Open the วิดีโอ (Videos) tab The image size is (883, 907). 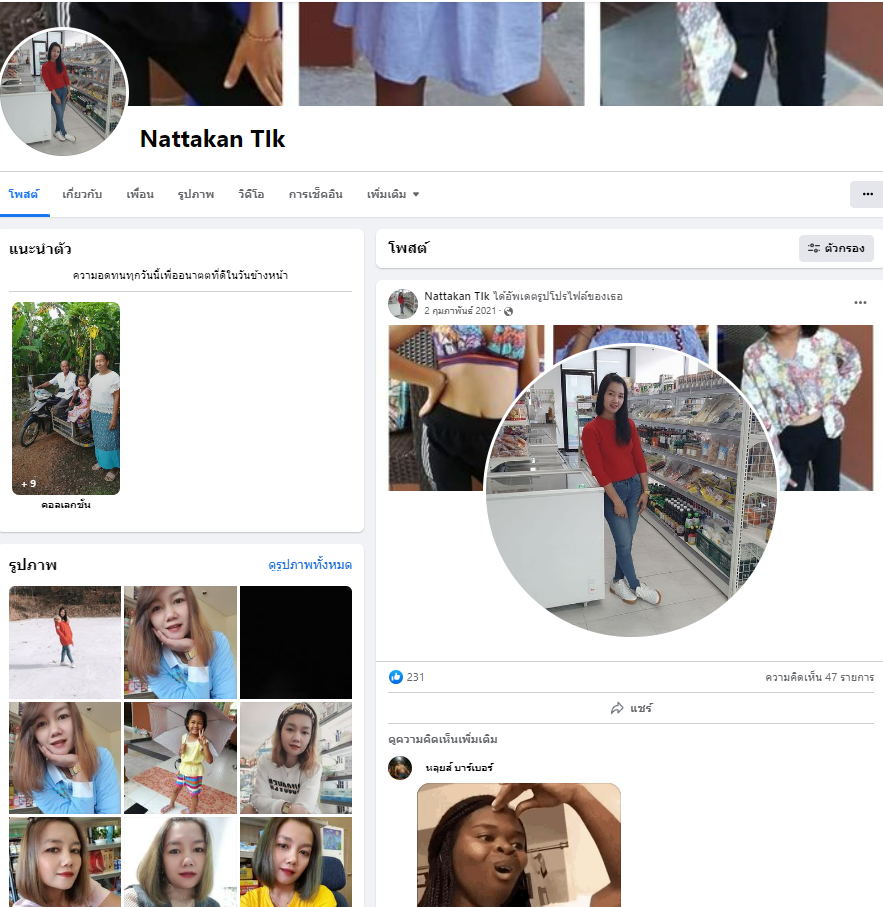point(251,194)
